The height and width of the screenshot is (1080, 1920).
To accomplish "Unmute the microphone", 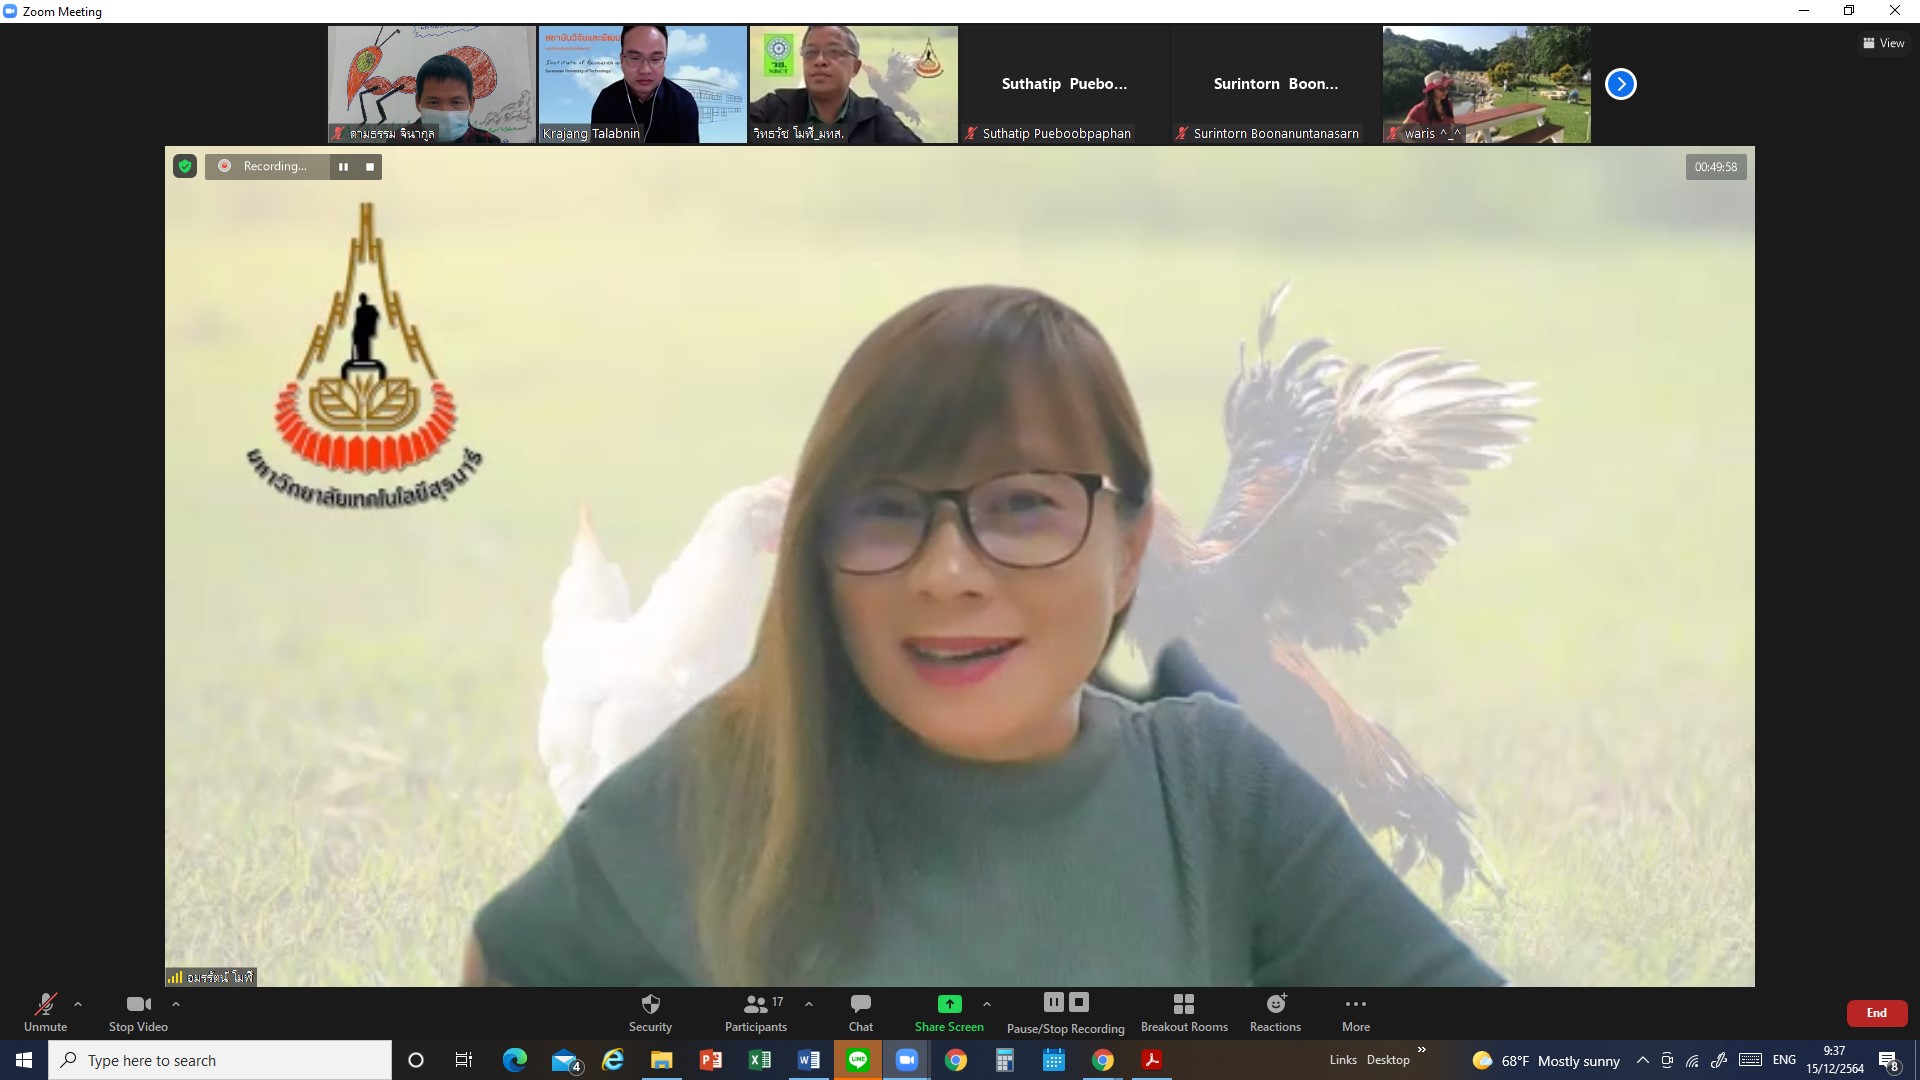I will (x=45, y=1011).
